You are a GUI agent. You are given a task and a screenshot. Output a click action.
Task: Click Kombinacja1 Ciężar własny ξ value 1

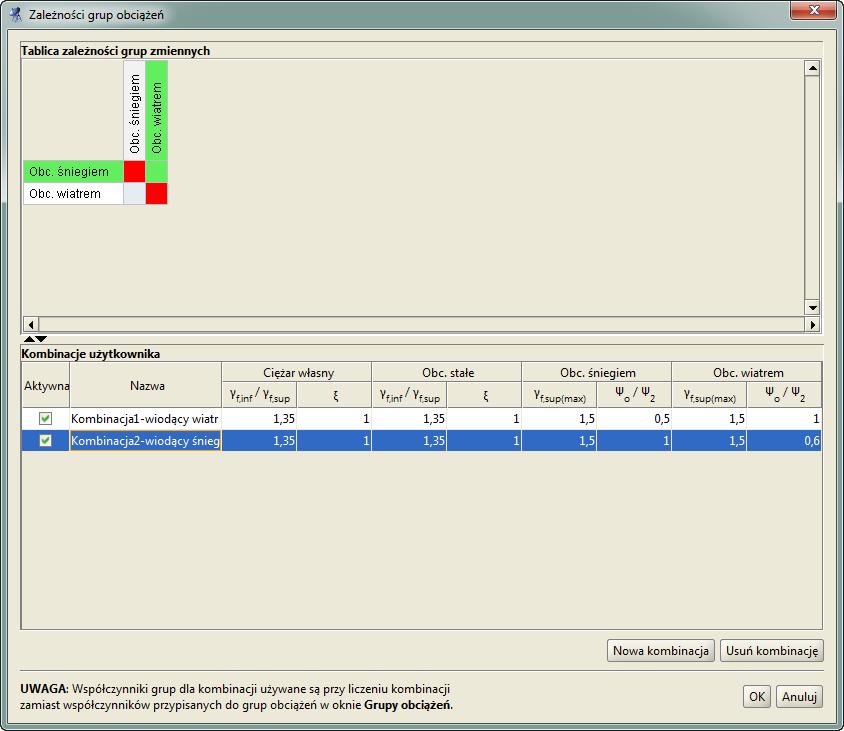coord(334,418)
